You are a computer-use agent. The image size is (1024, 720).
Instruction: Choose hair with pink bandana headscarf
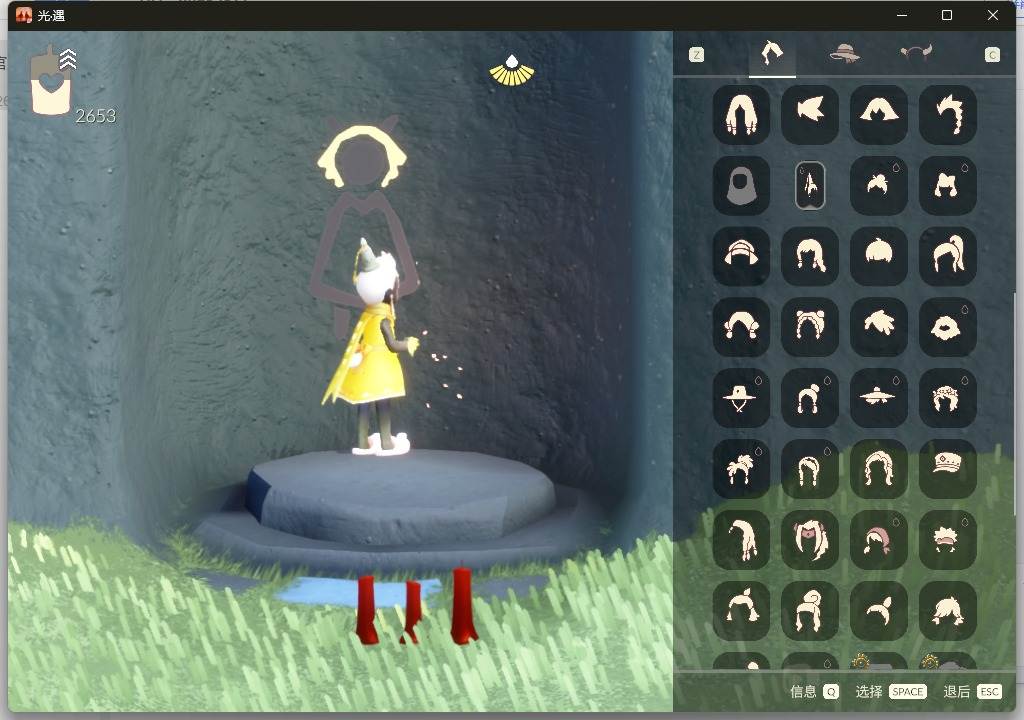(879, 540)
